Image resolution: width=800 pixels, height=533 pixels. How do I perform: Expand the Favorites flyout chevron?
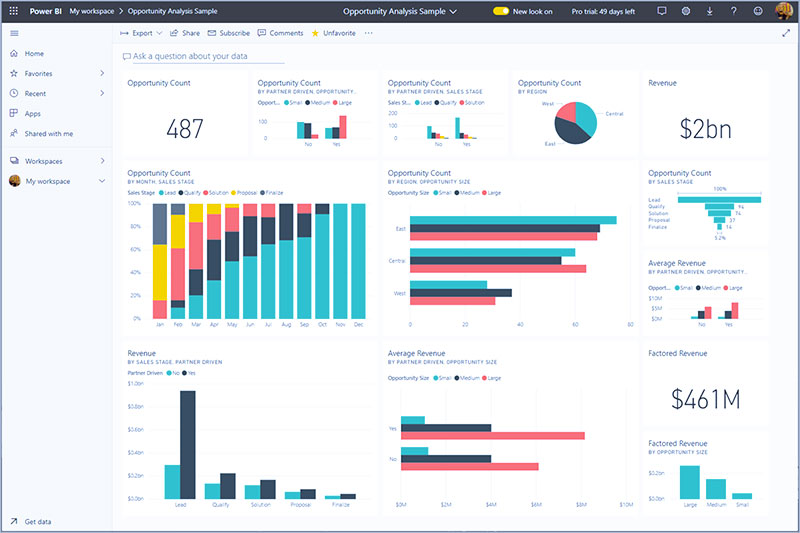tap(102, 73)
